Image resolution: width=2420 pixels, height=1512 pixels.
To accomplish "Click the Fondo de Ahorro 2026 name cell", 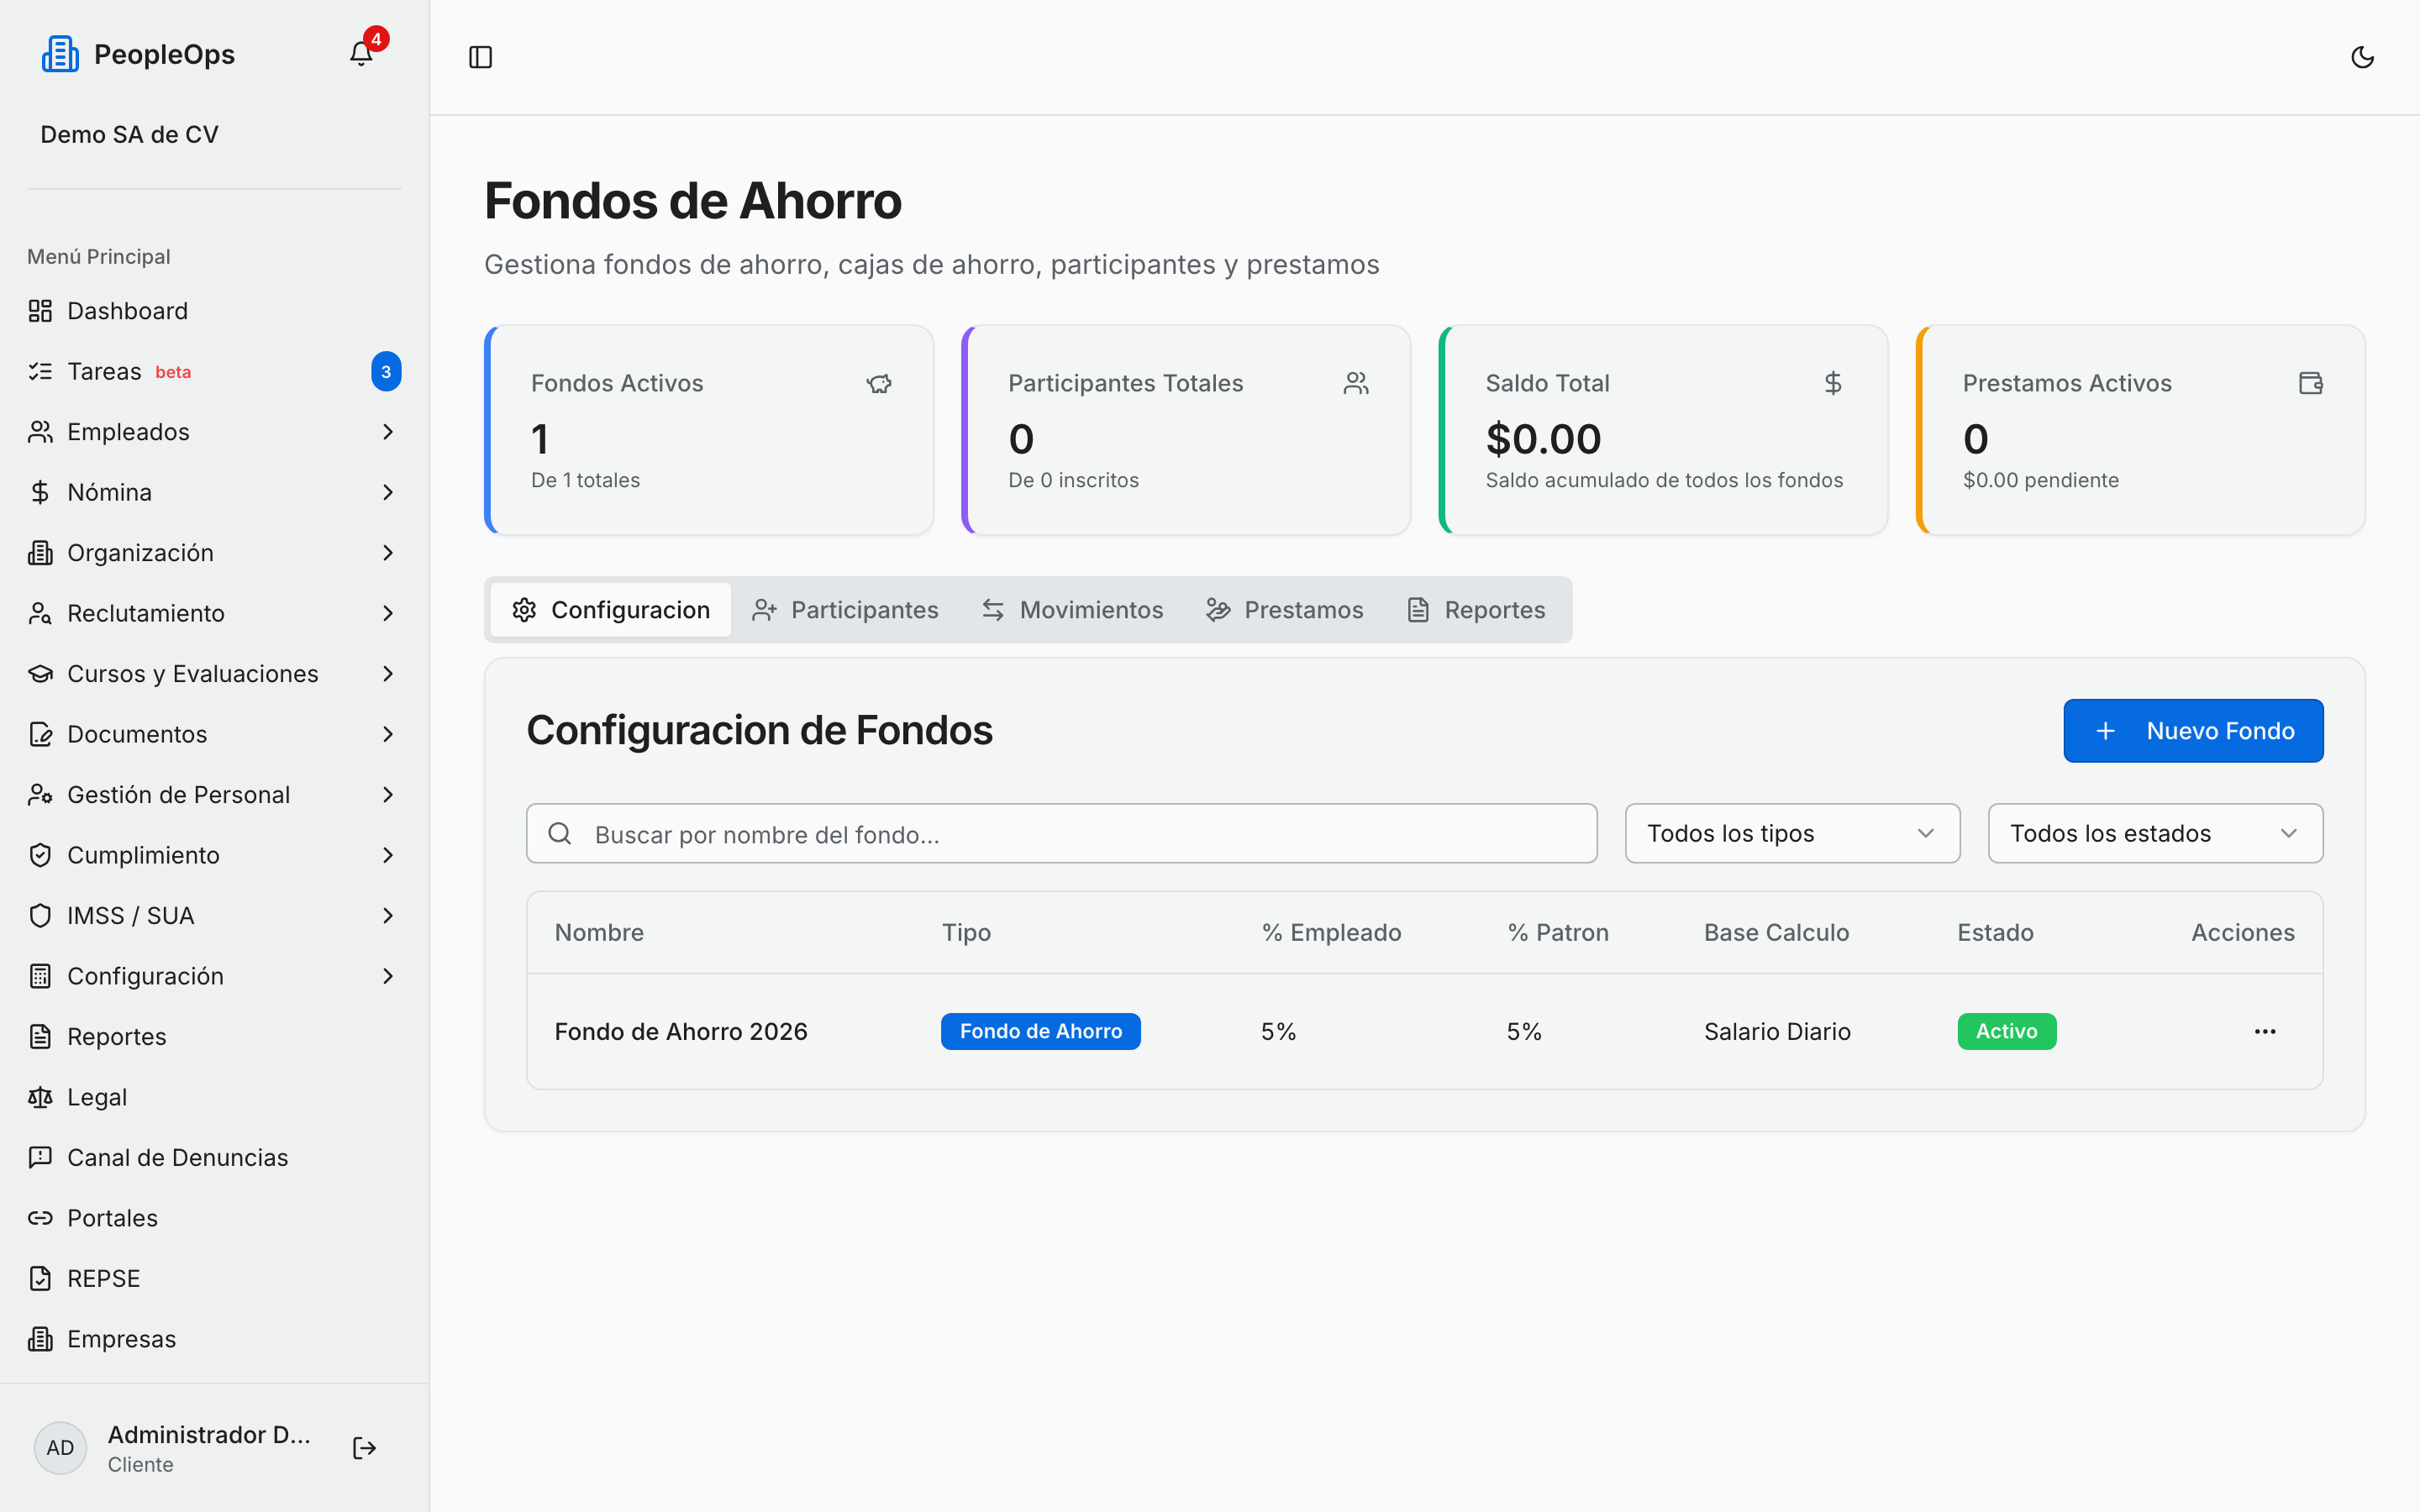I will 681,1031.
